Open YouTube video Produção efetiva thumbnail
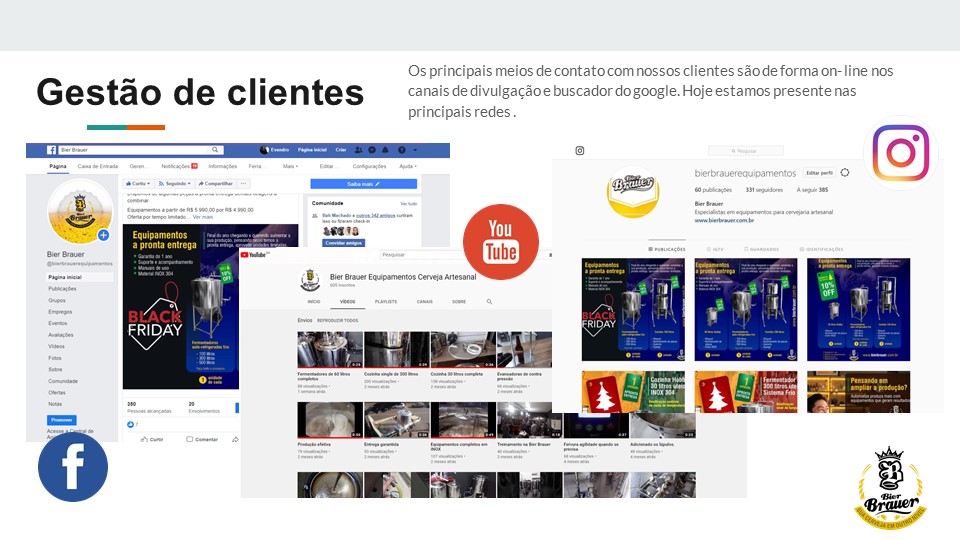This screenshot has width=960, height=540. click(x=330, y=420)
